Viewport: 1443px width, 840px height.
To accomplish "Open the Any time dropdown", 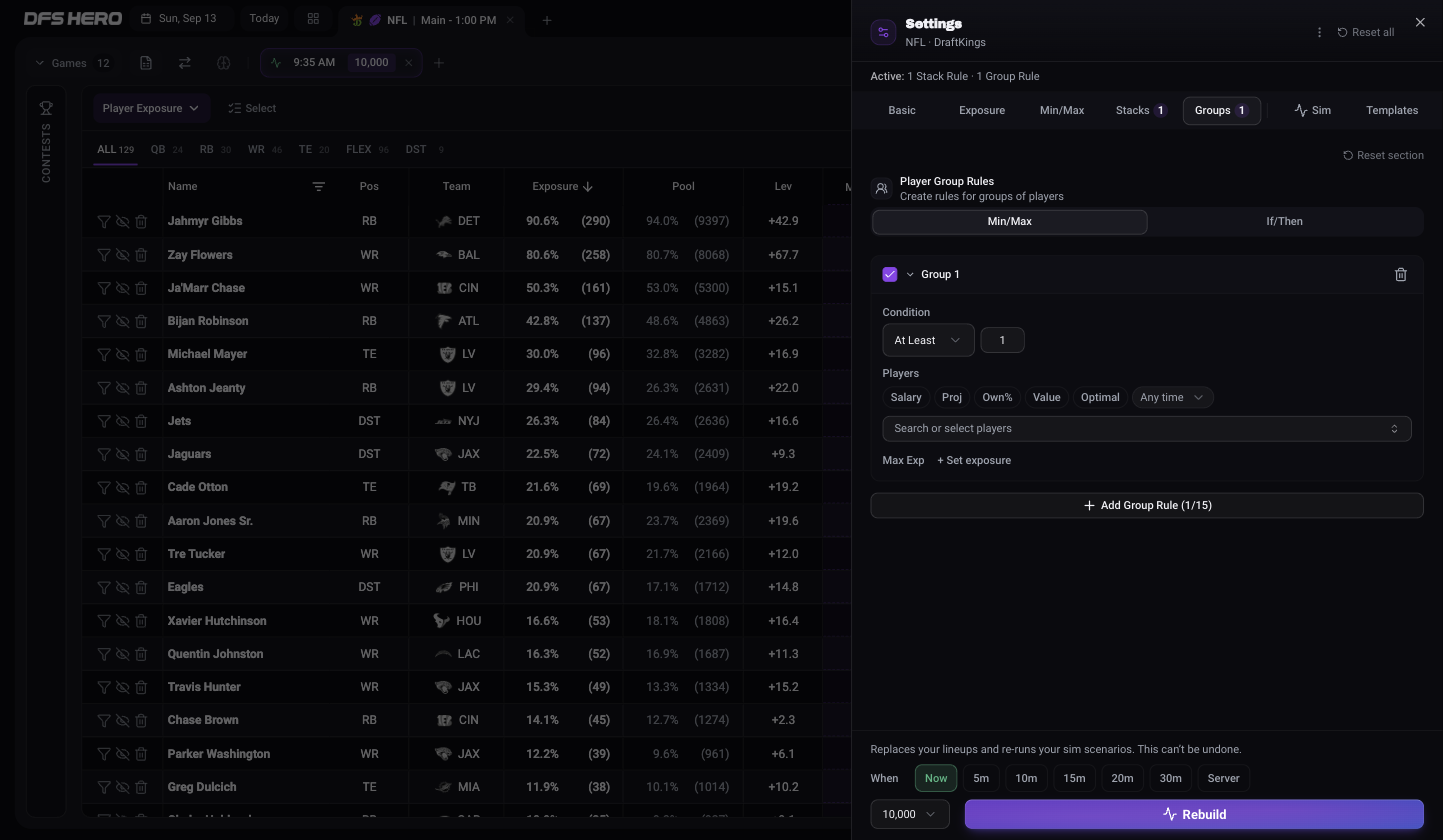I will pos(1172,397).
